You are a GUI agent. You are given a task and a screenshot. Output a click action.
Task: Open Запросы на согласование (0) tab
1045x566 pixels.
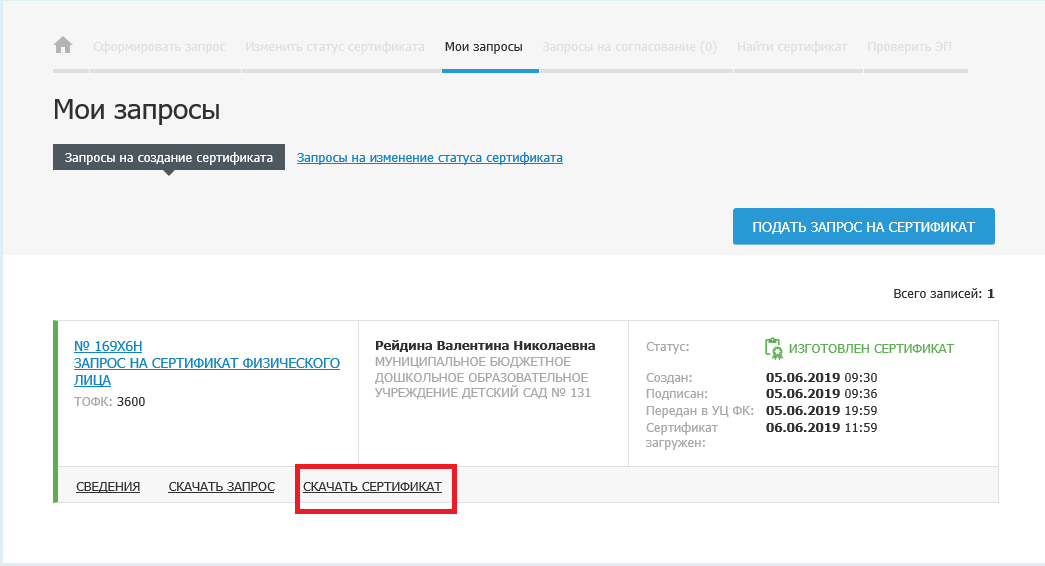point(630,47)
